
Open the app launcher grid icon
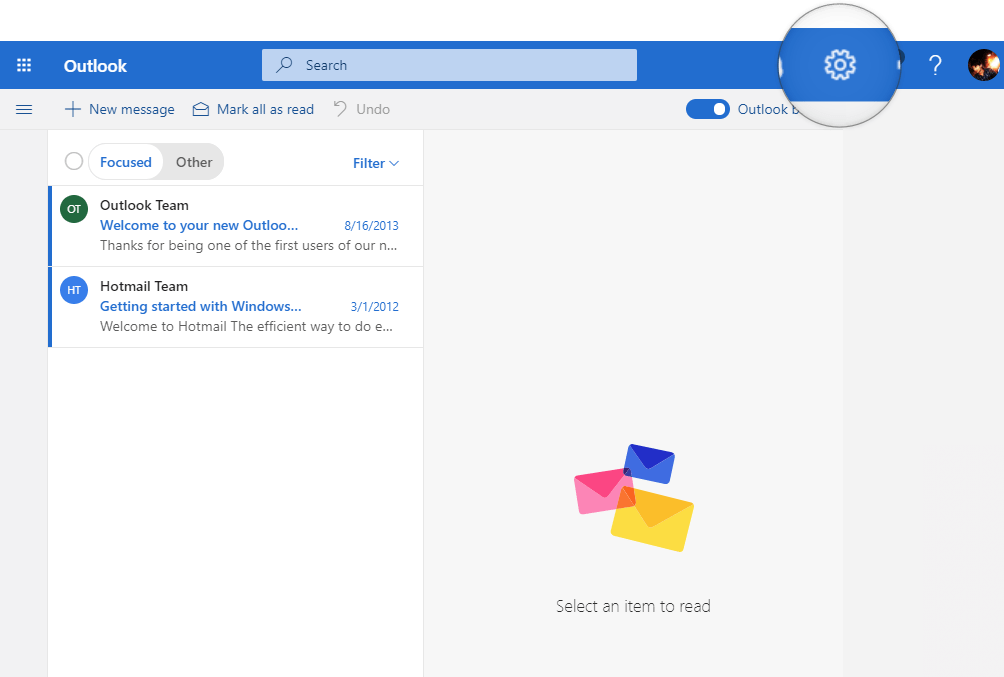click(x=24, y=65)
